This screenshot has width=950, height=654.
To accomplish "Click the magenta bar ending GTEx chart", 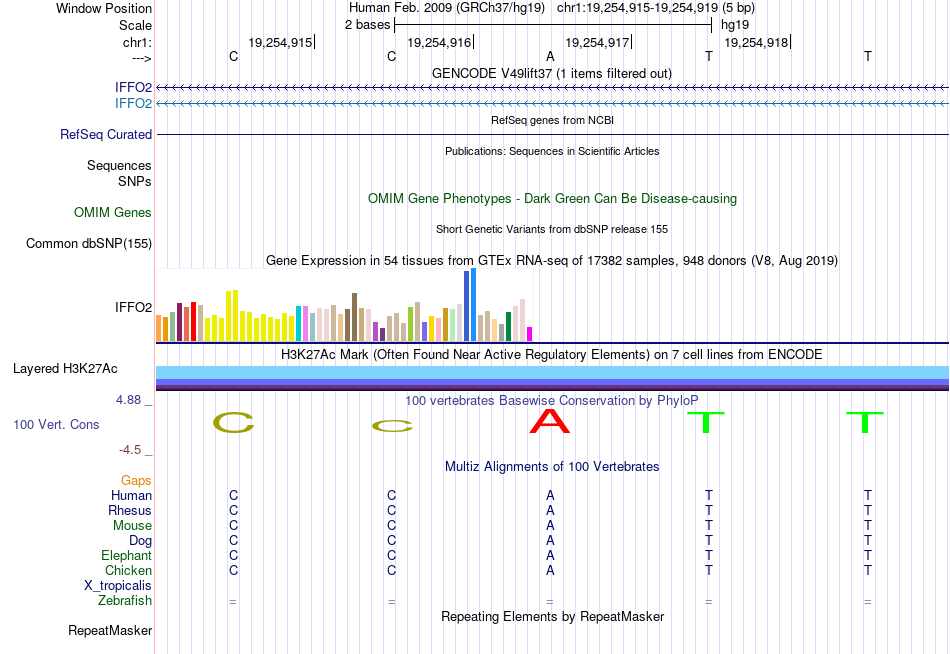I will pos(530,334).
